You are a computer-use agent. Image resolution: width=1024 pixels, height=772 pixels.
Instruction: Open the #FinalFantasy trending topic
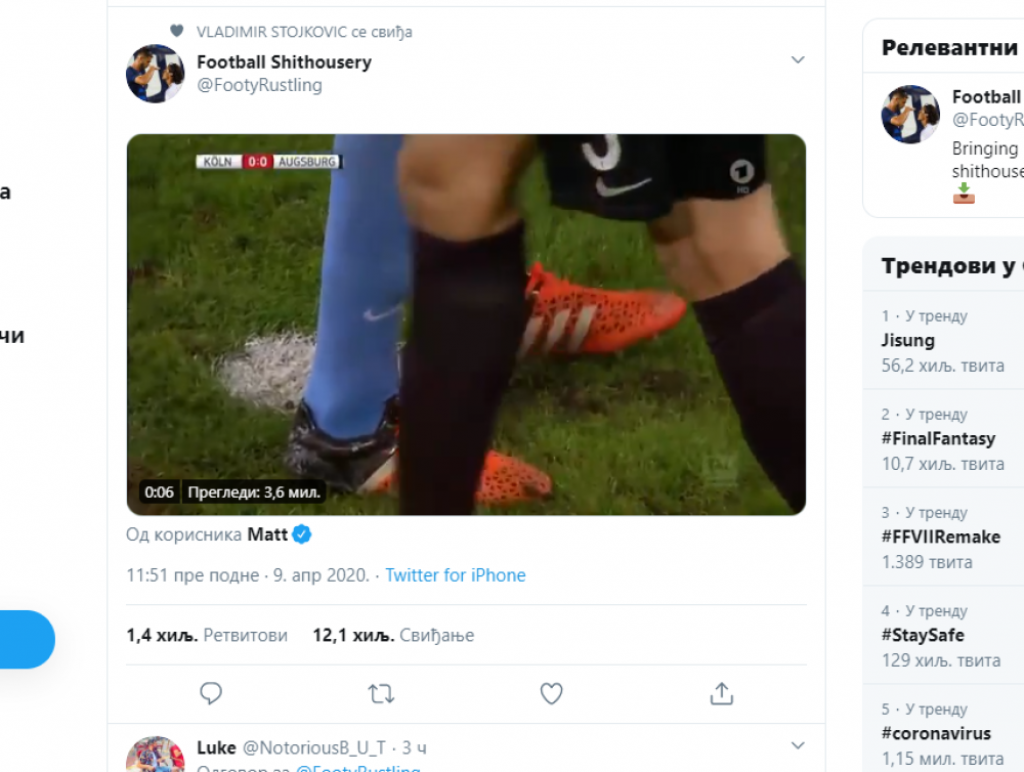[x=938, y=439]
